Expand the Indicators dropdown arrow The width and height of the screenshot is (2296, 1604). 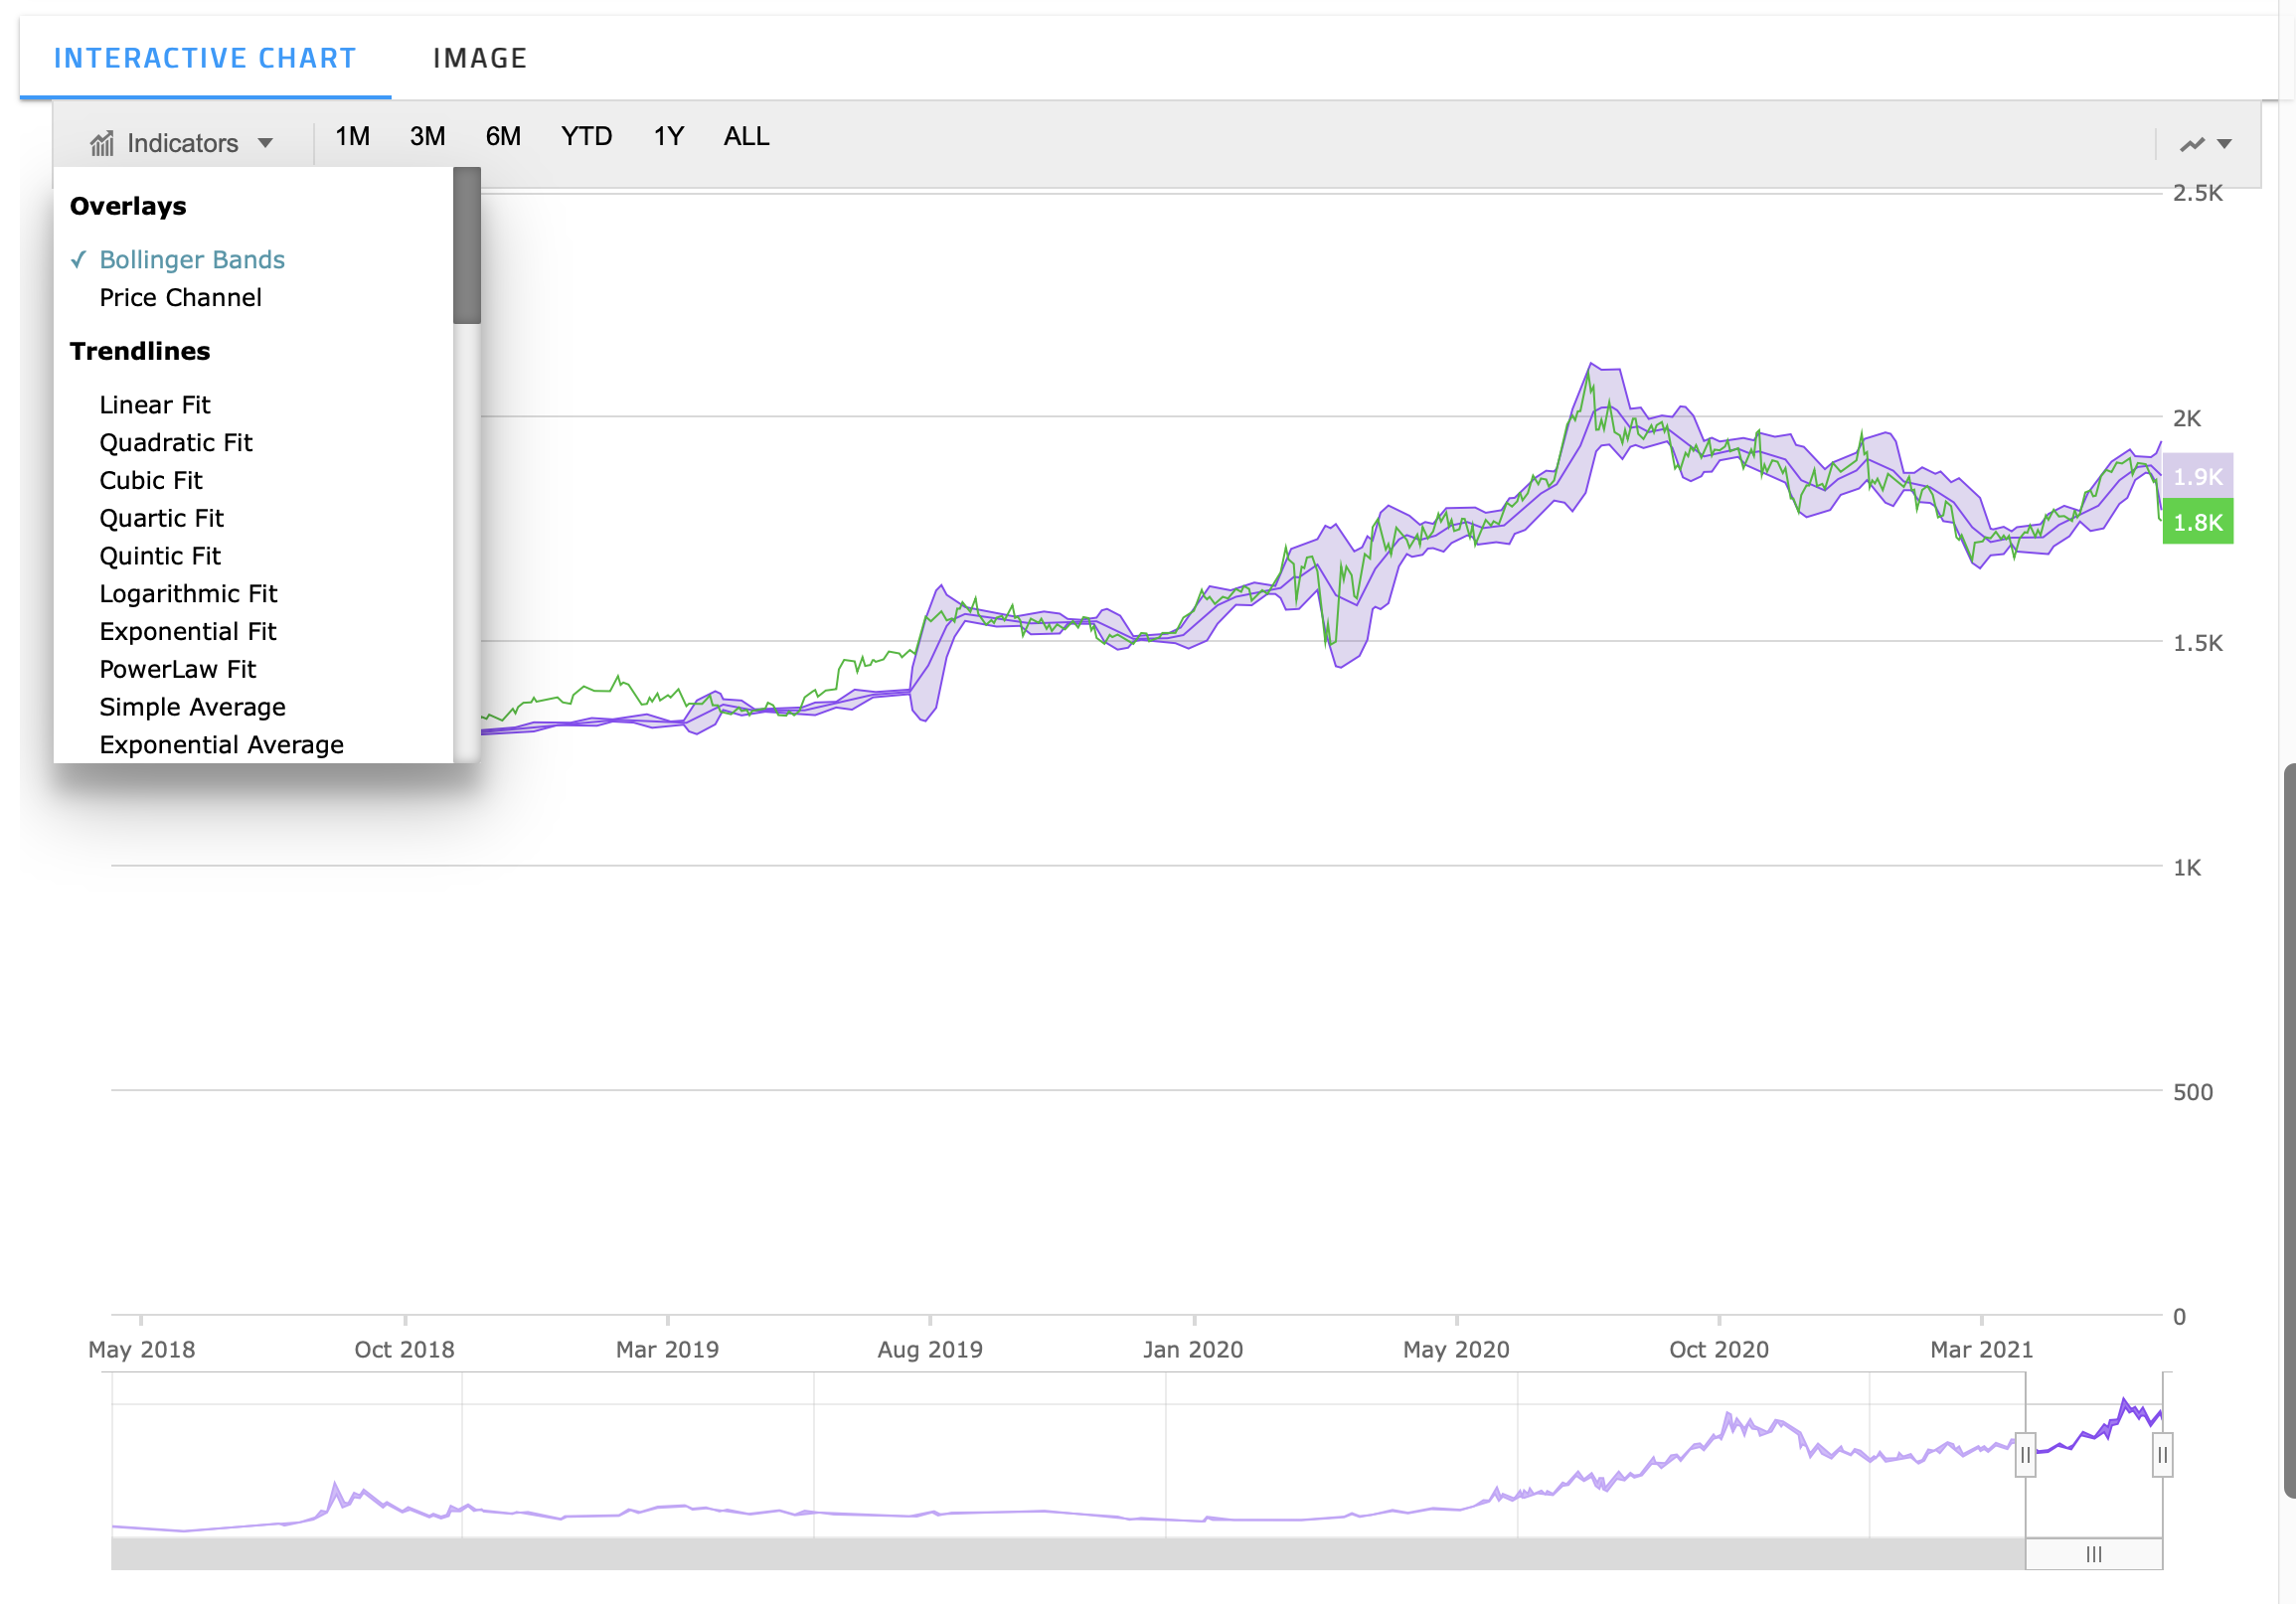265,143
